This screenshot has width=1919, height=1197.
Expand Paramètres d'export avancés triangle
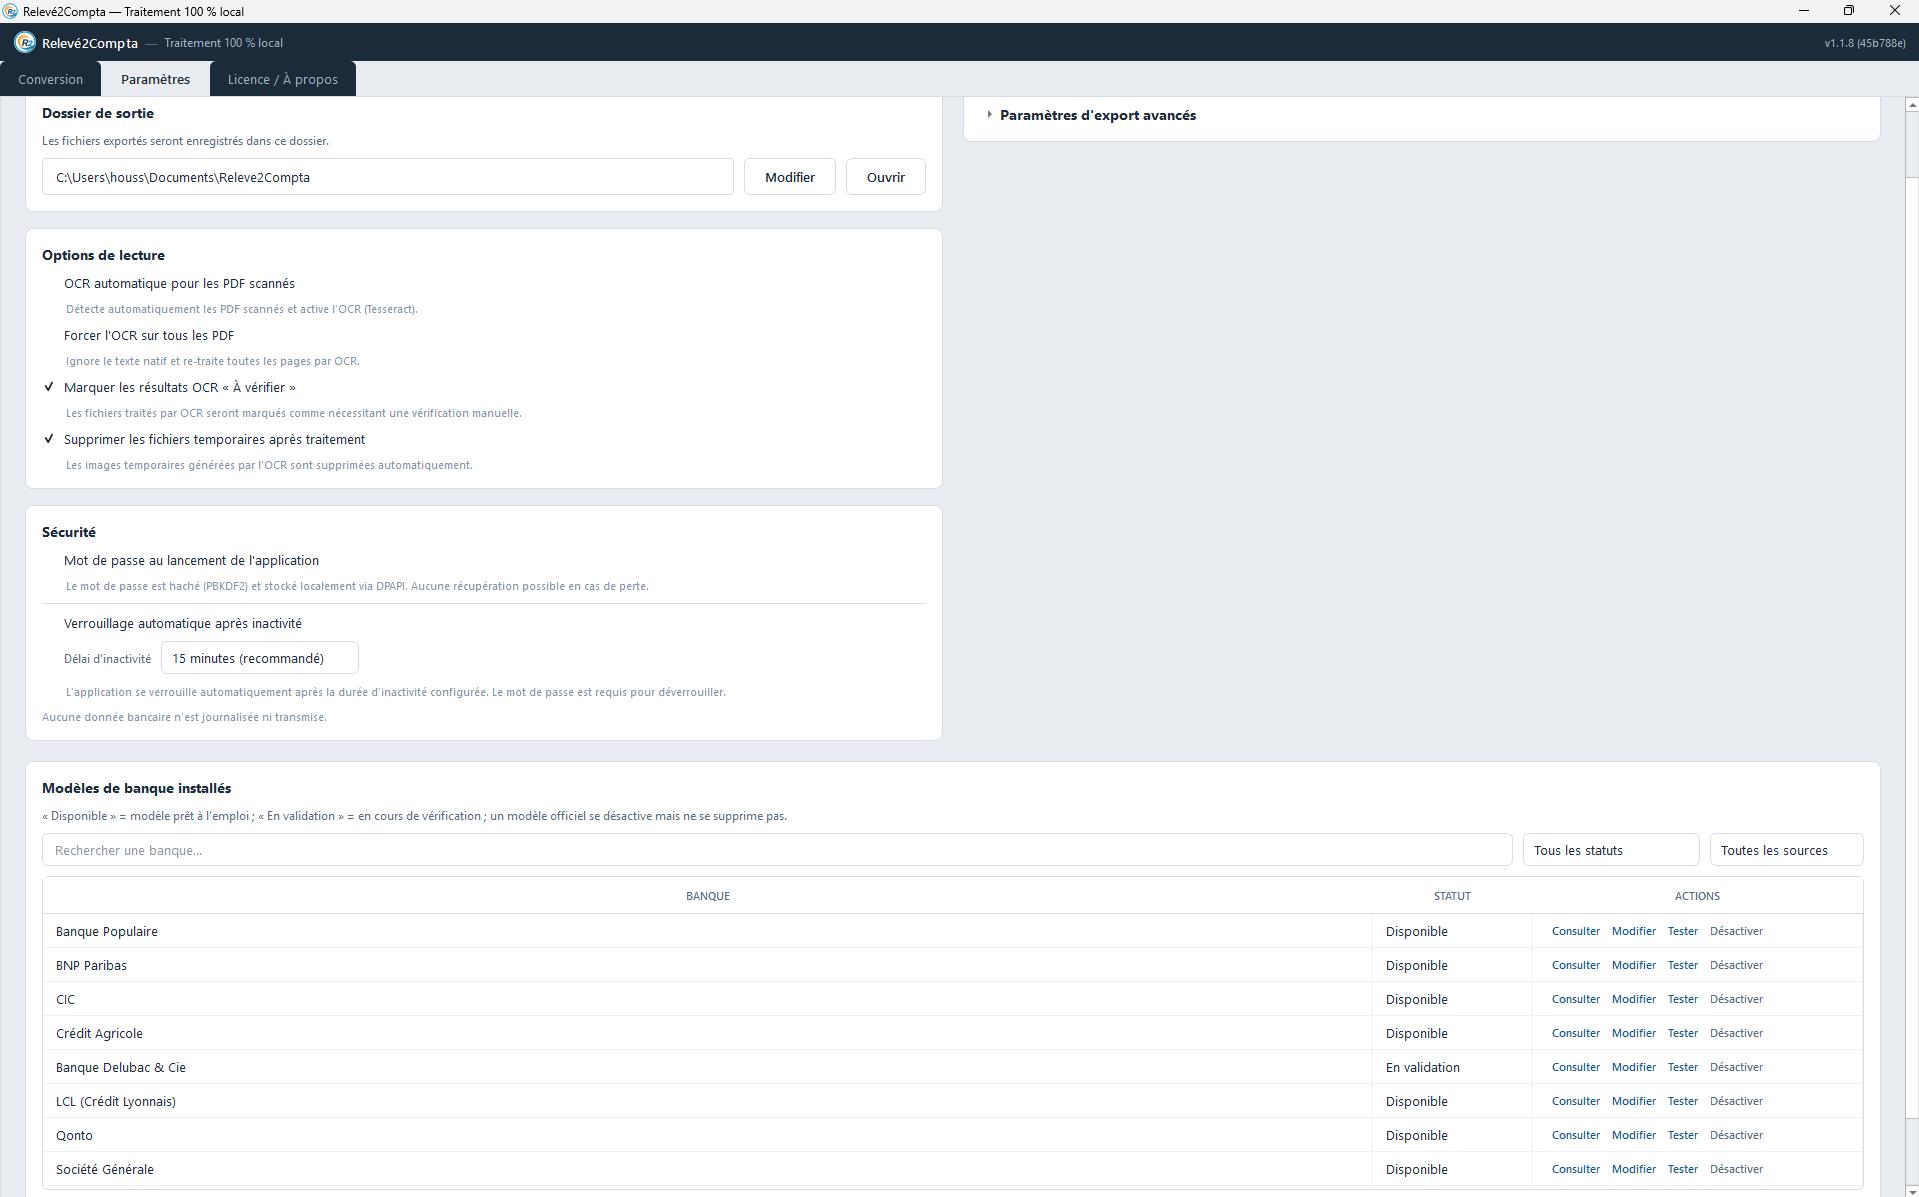pyautogui.click(x=989, y=115)
